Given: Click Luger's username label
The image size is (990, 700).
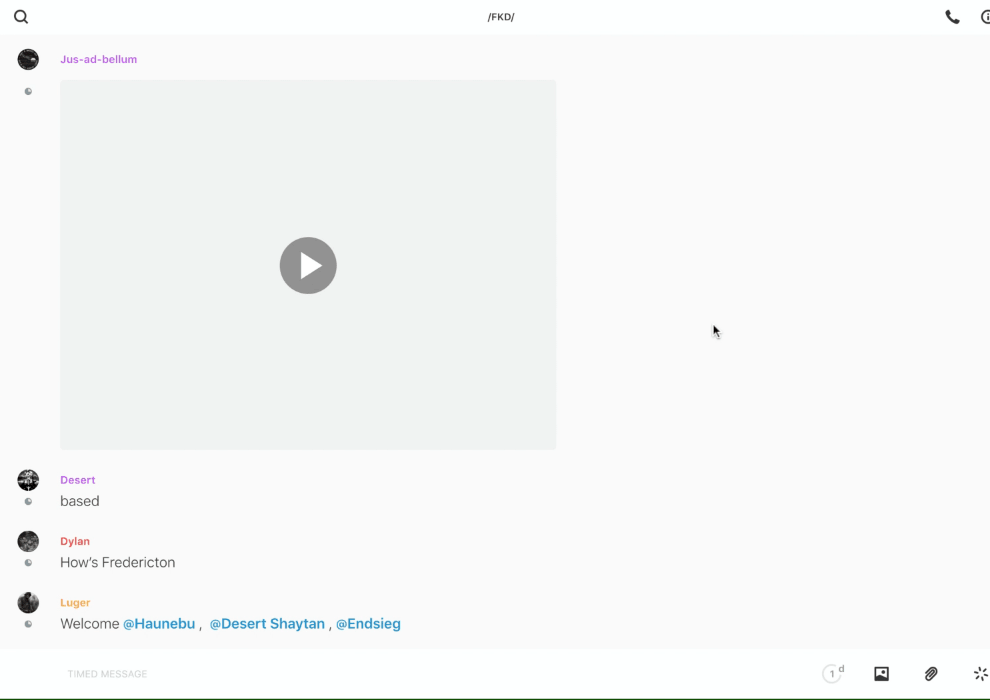Looking at the screenshot, I should point(75,603).
